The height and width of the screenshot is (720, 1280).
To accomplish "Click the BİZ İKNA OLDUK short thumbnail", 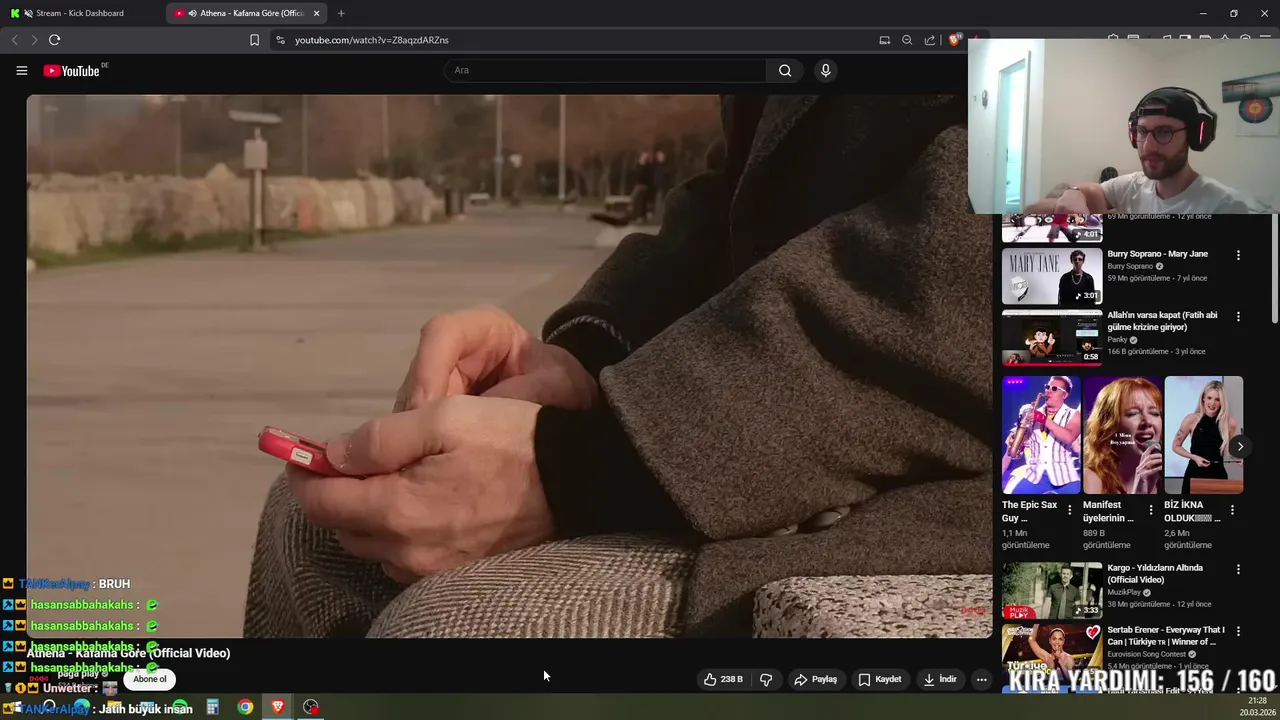I will pyautogui.click(x=1204, y=435).
